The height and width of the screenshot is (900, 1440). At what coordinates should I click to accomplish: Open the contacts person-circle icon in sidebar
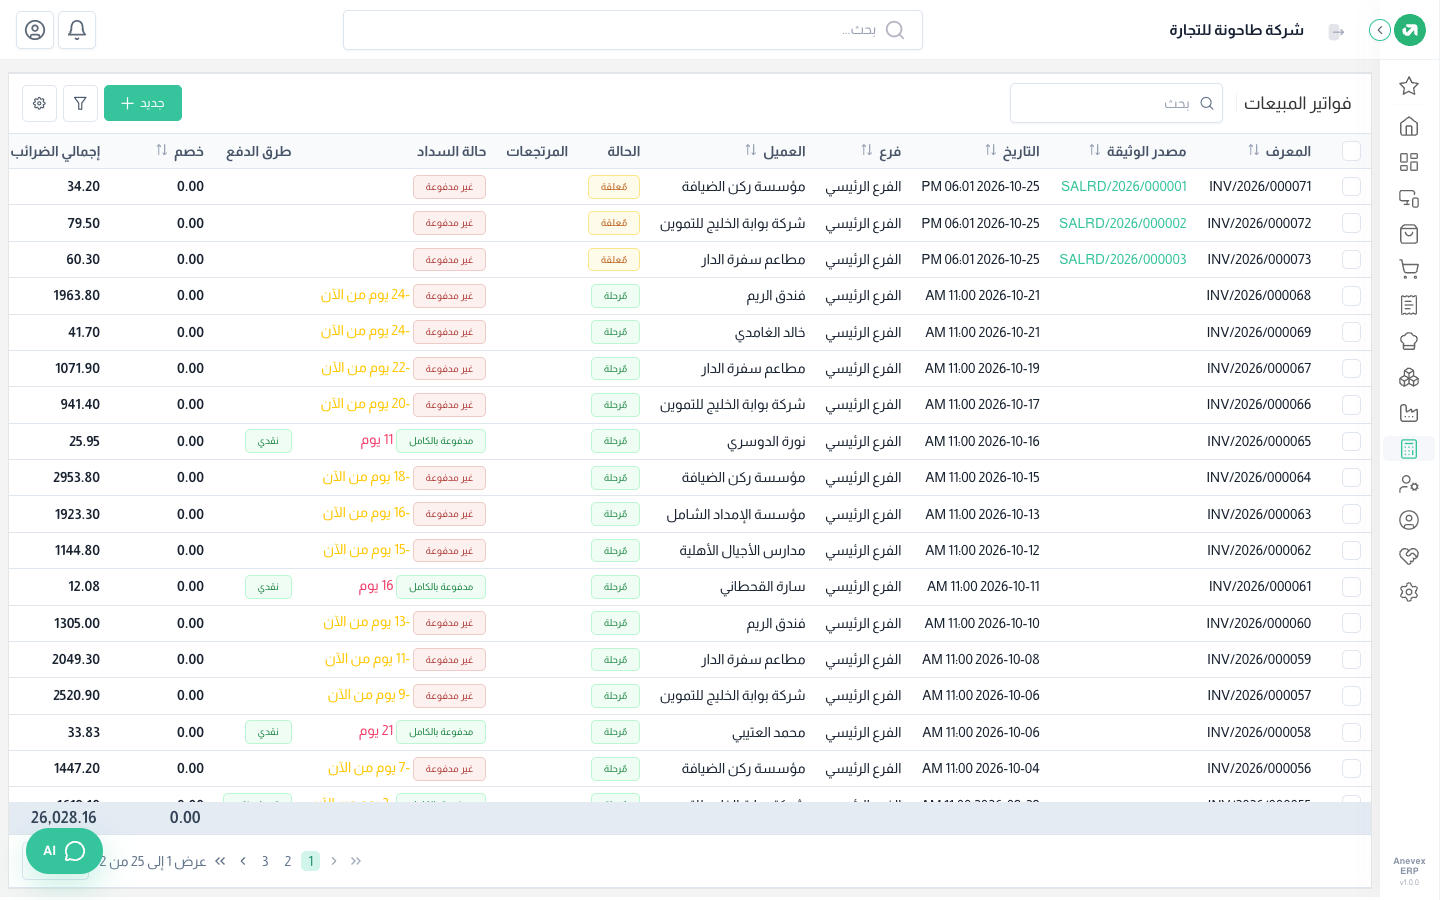click(1409, 520)
